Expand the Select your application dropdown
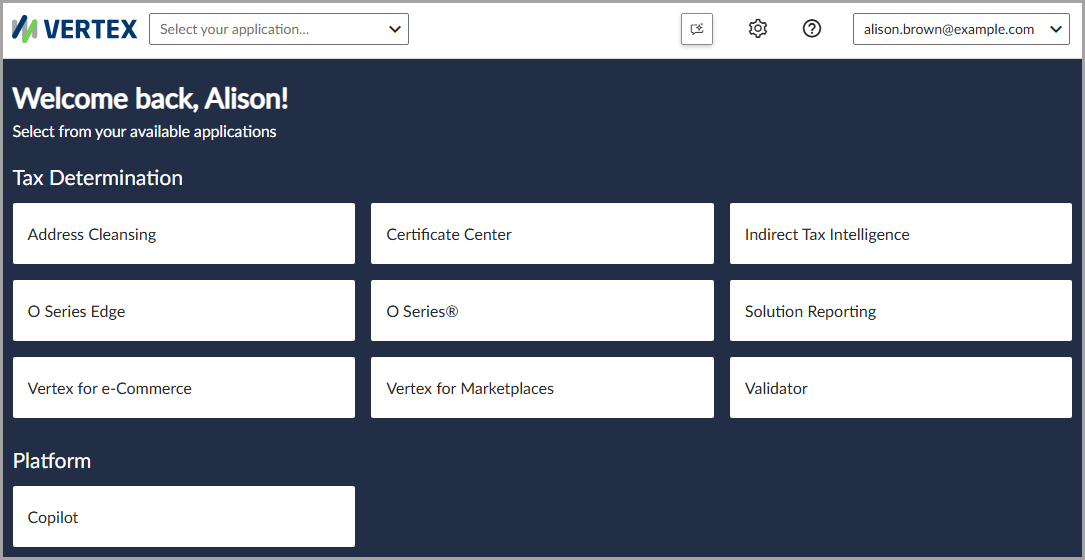Screen dimensions: 1085x560 click(279, 29)
